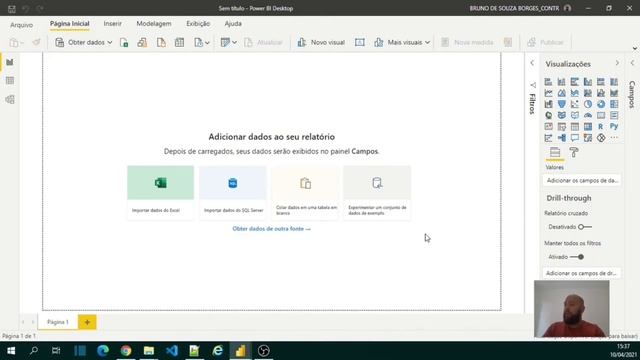
Task: Choose the treemap visualization
Action: [x=614, y=104]
